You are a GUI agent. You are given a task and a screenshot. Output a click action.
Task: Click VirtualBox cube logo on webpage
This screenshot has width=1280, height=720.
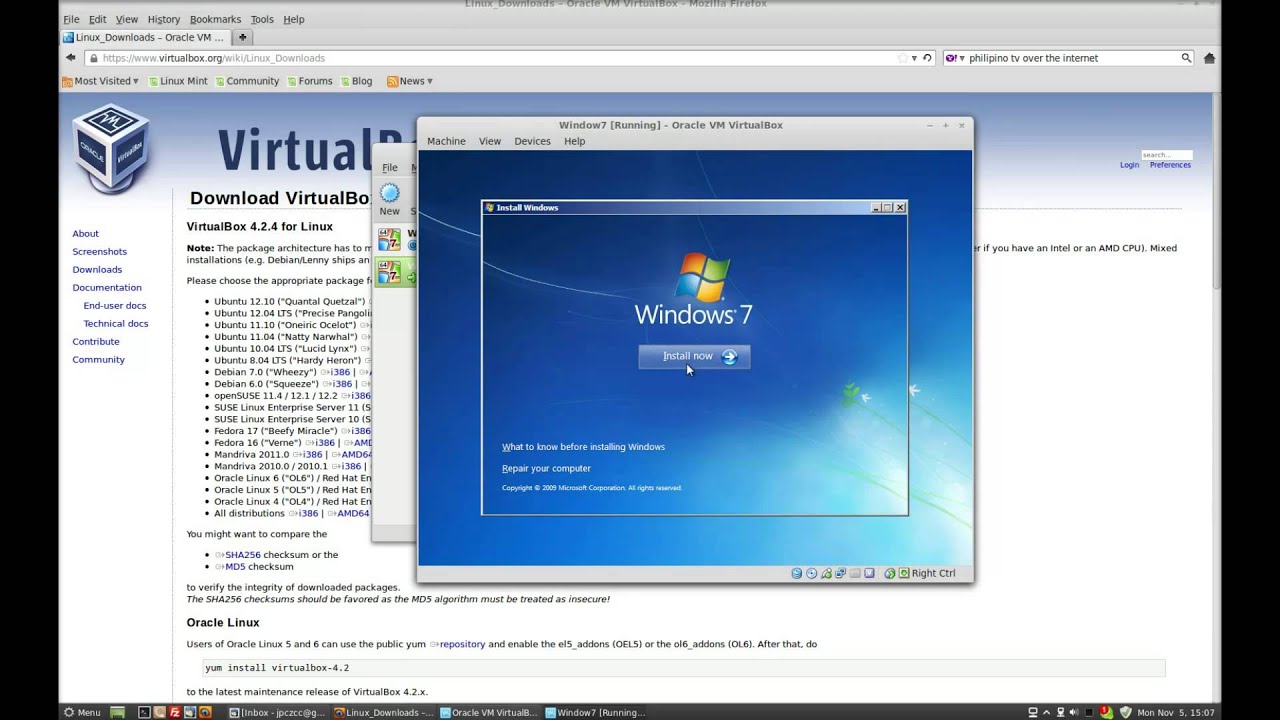point(111,148)
